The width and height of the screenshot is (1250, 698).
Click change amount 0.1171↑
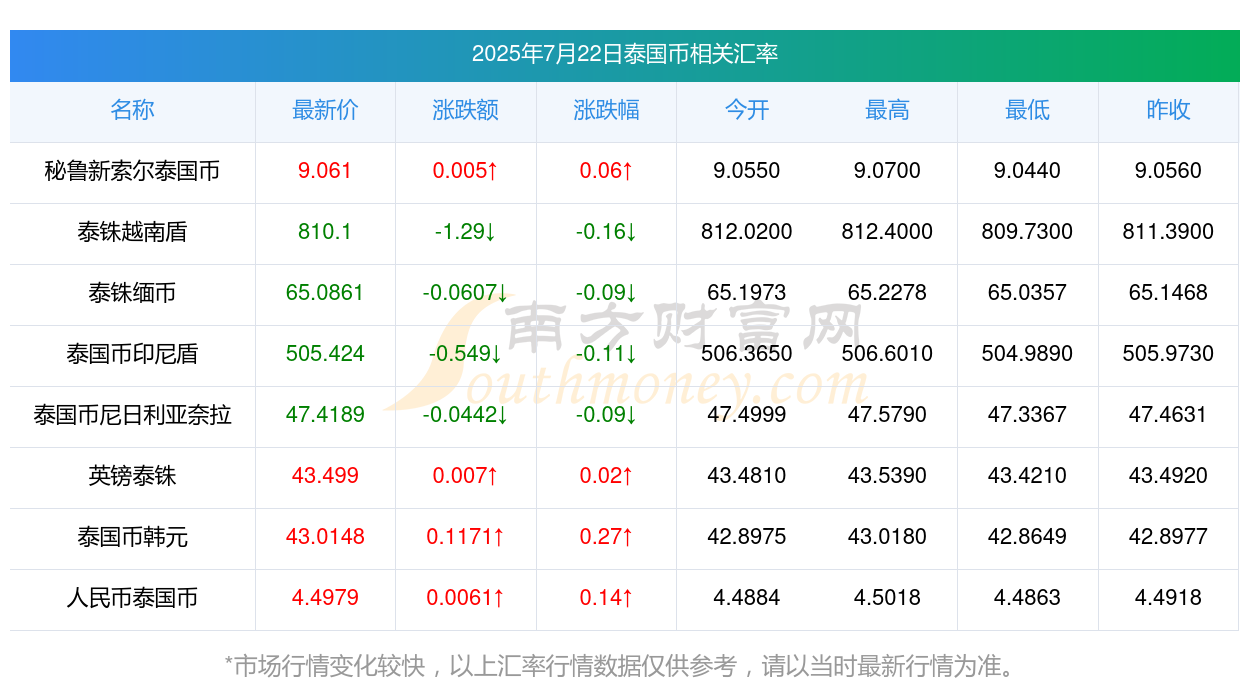point(465,537)
